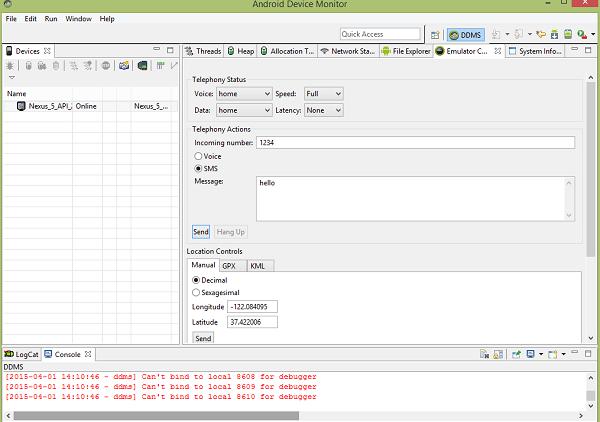This screenshot has width=600, height=422.
Task: Open the Edit menu
Action: point(31,19)
